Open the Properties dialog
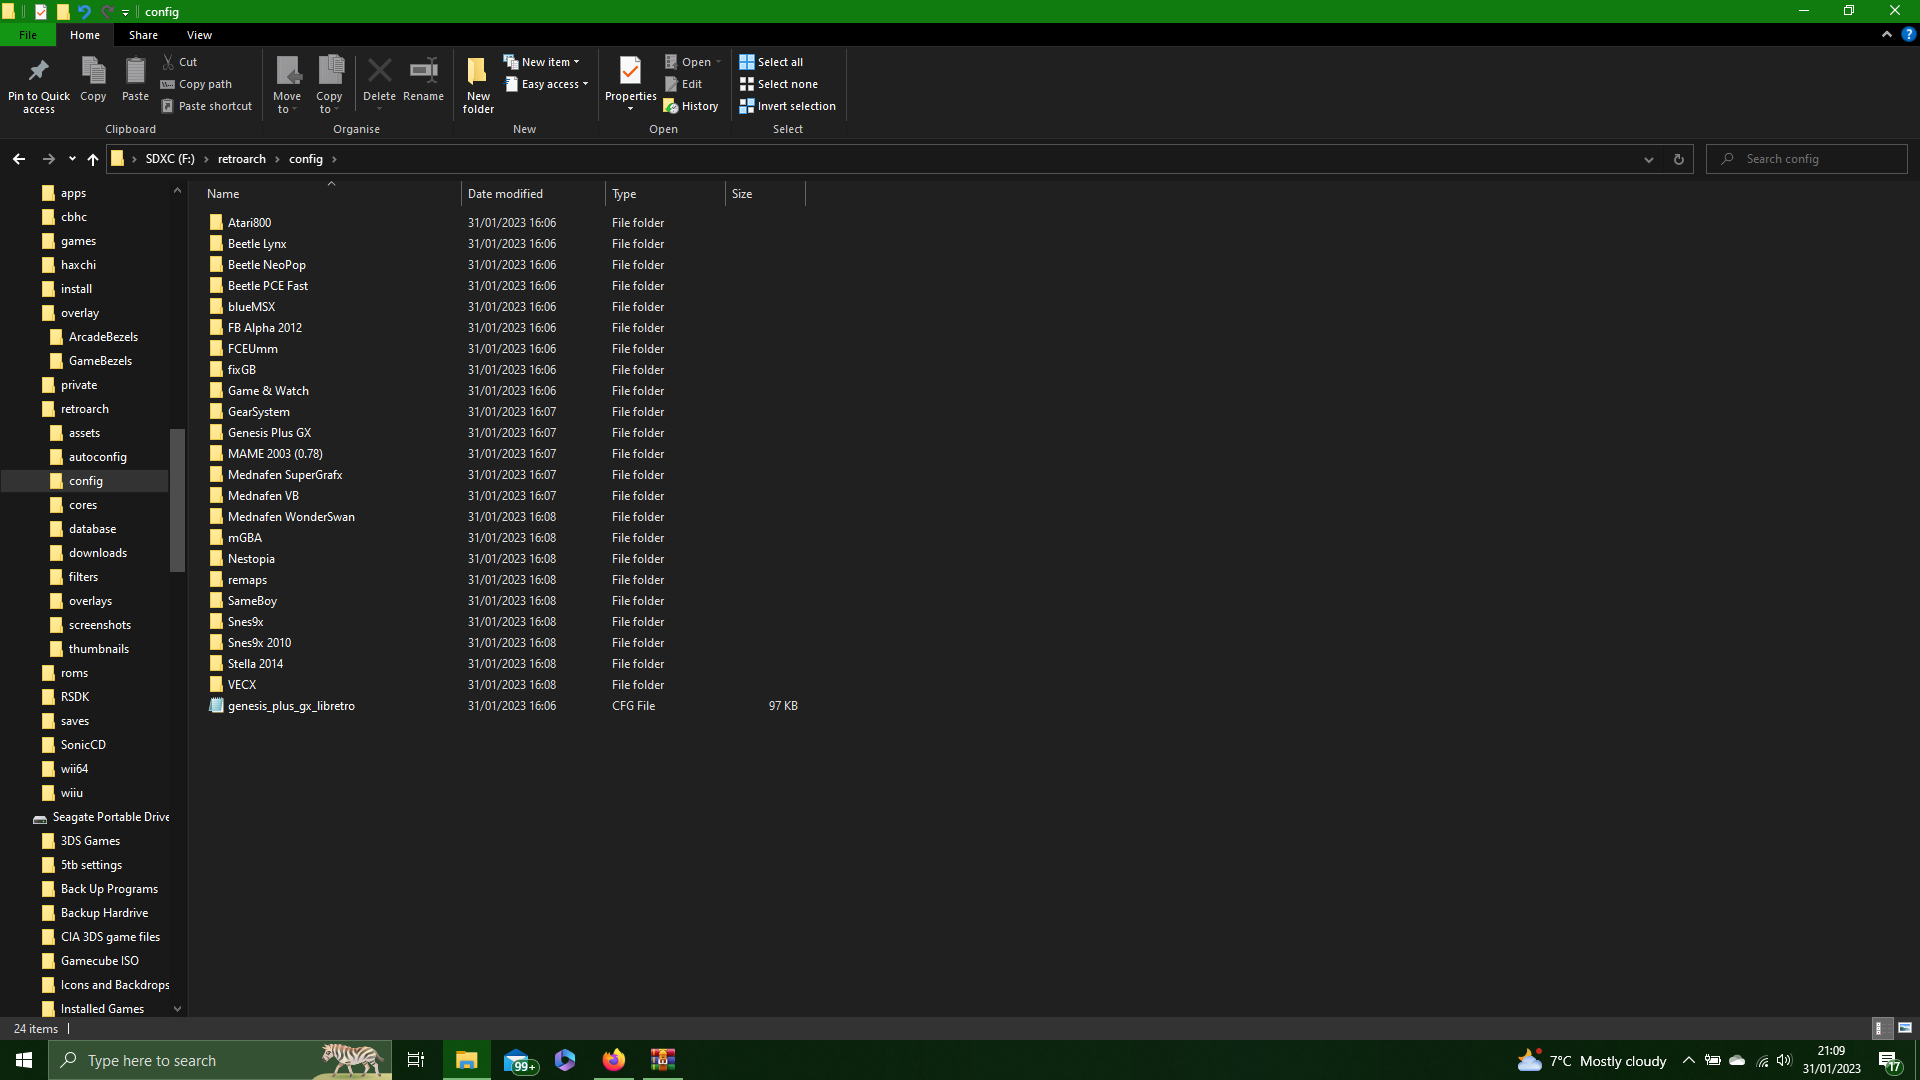 pyautogui.click(x=630, y=78)
